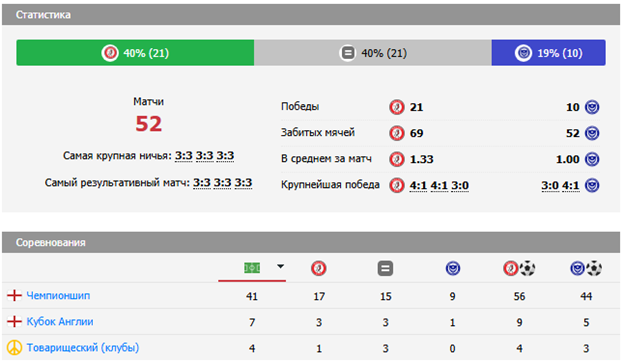Open second 3:3 link in Самый результативный матч
The image size is (624, 361).
tap(222, 183)
